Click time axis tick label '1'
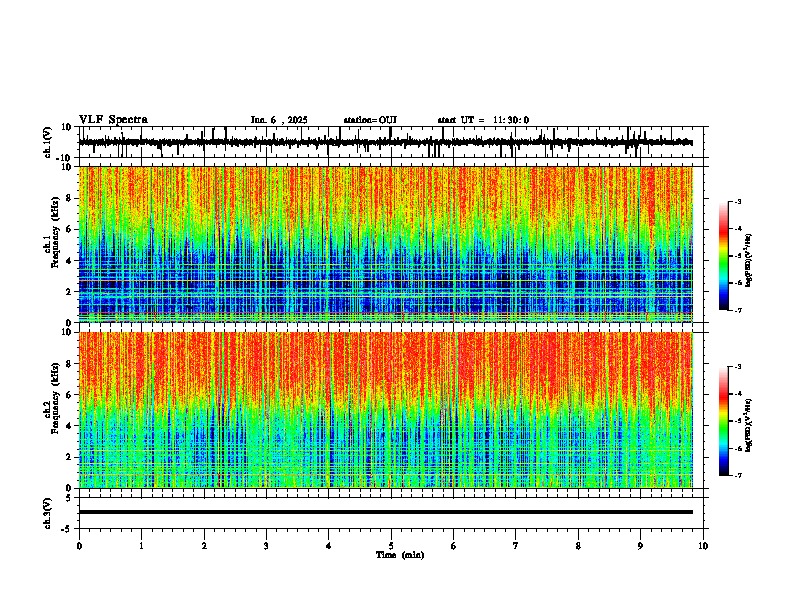This screenshot has width=792, height=612. [141, 546]
